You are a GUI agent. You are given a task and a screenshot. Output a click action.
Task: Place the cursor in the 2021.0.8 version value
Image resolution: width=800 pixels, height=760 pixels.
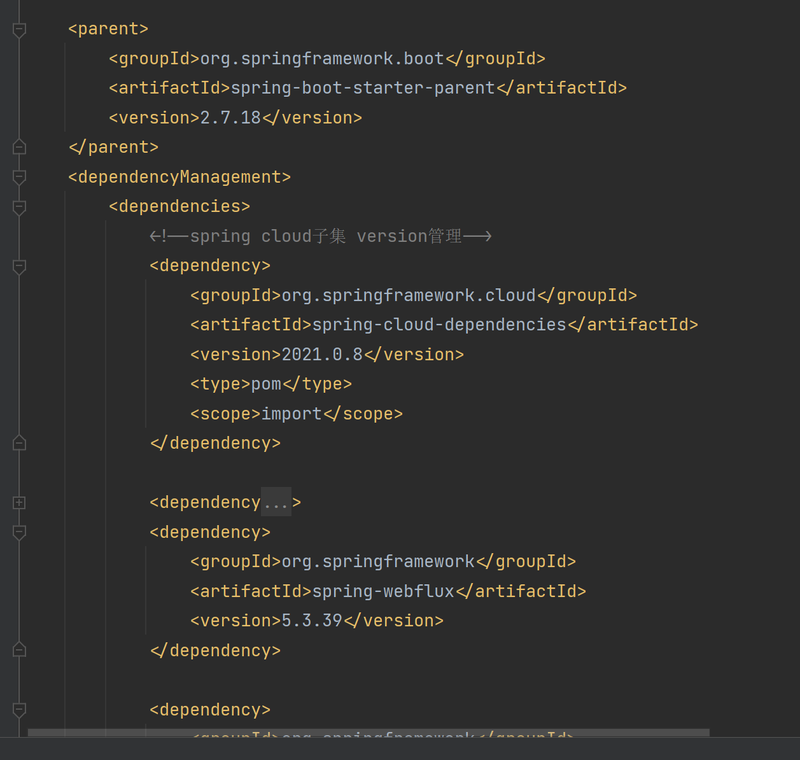click(322, 355)
